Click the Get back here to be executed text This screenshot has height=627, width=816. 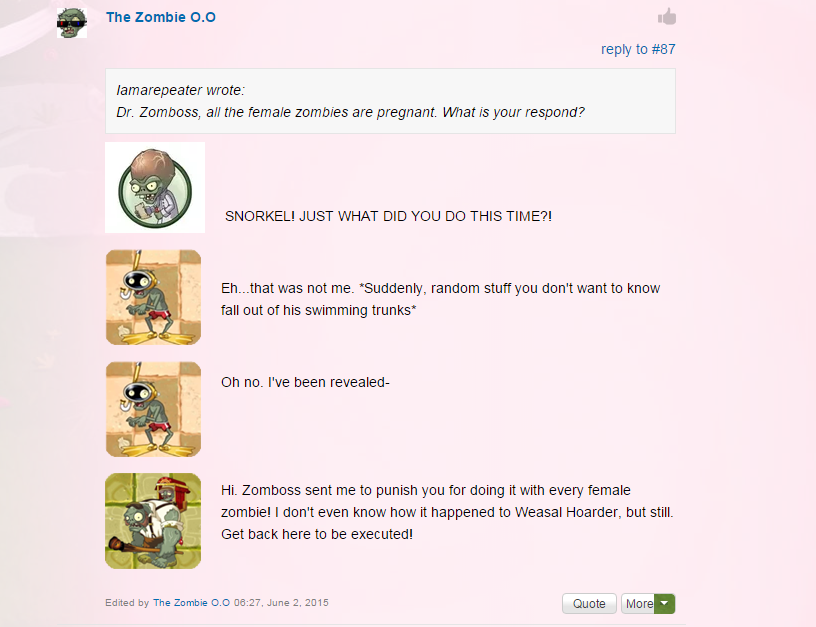pos(317,534)
